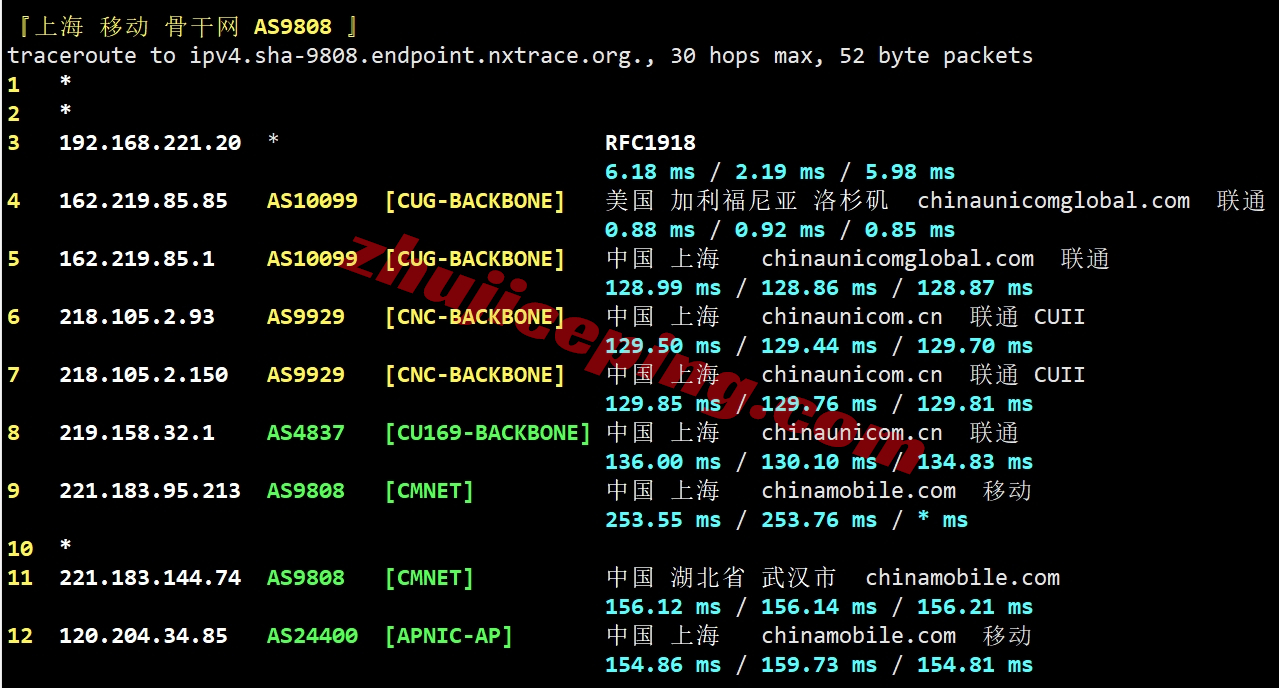Click latency value 154.81 ms
Image resolution: width=1279 pixels, height=688 pixels.
pos(975,665)
